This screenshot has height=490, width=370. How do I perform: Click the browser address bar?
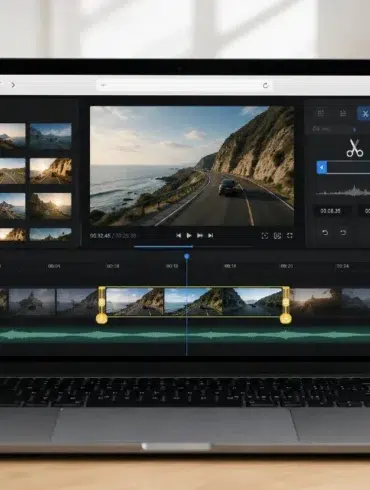(184, 85)
